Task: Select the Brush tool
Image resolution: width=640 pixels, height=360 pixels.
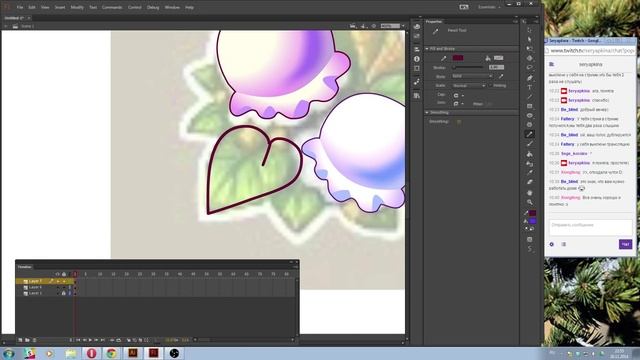Action: click(x=529, y=144)
